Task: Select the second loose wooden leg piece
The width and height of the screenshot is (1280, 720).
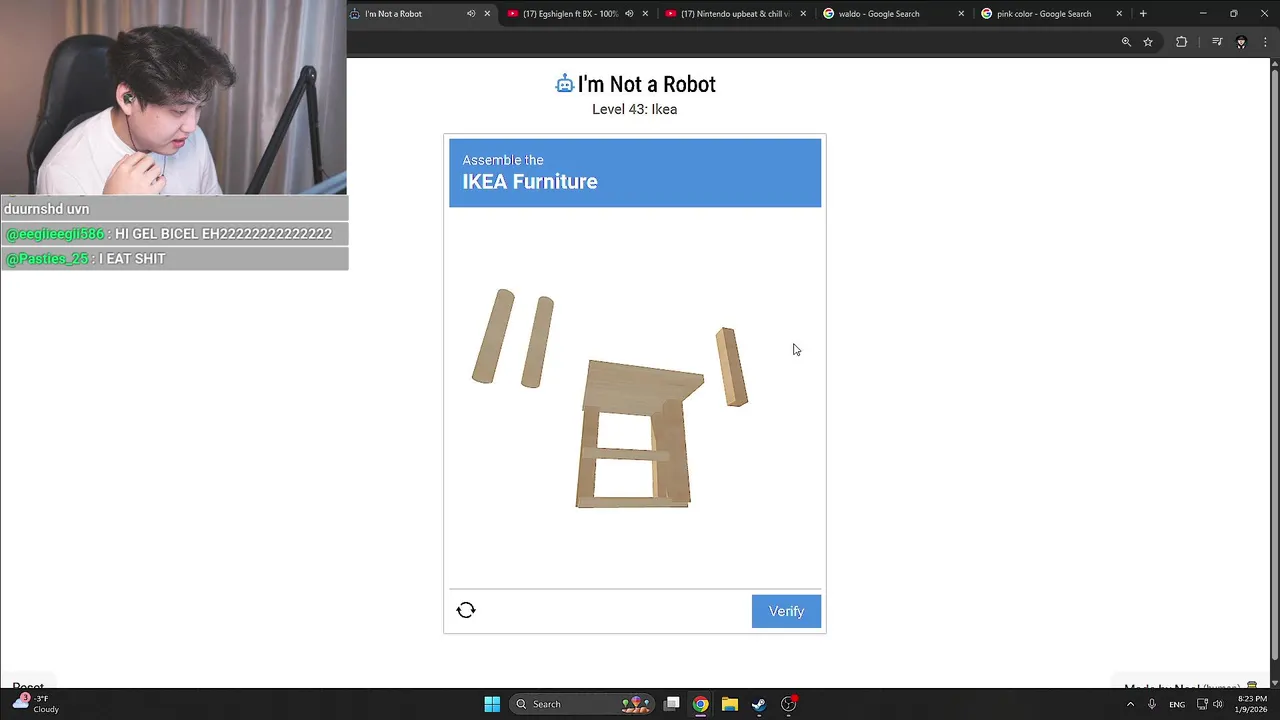Action: 538,342
